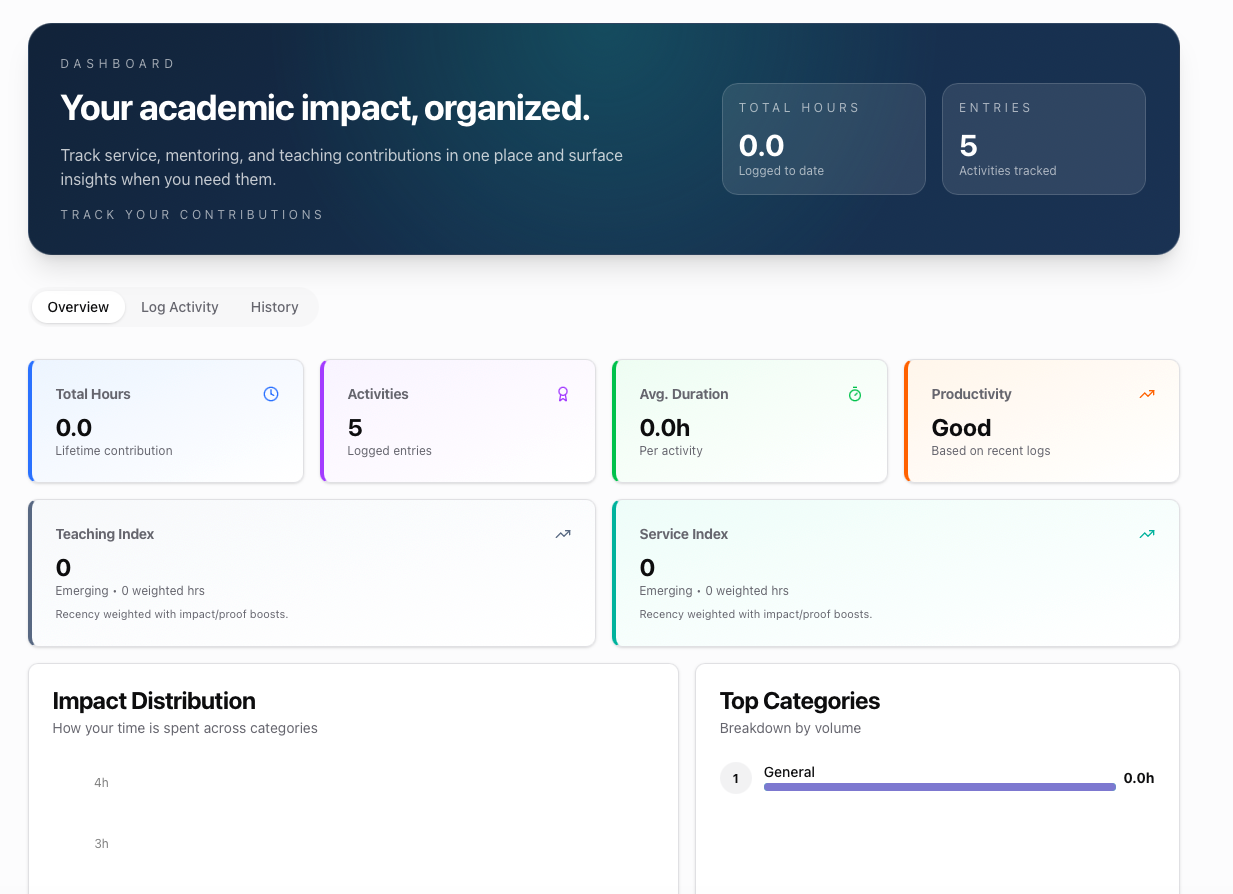Screen dimensions: 1233x894
Task: Click the Service Index card
Action: point(895,572)
